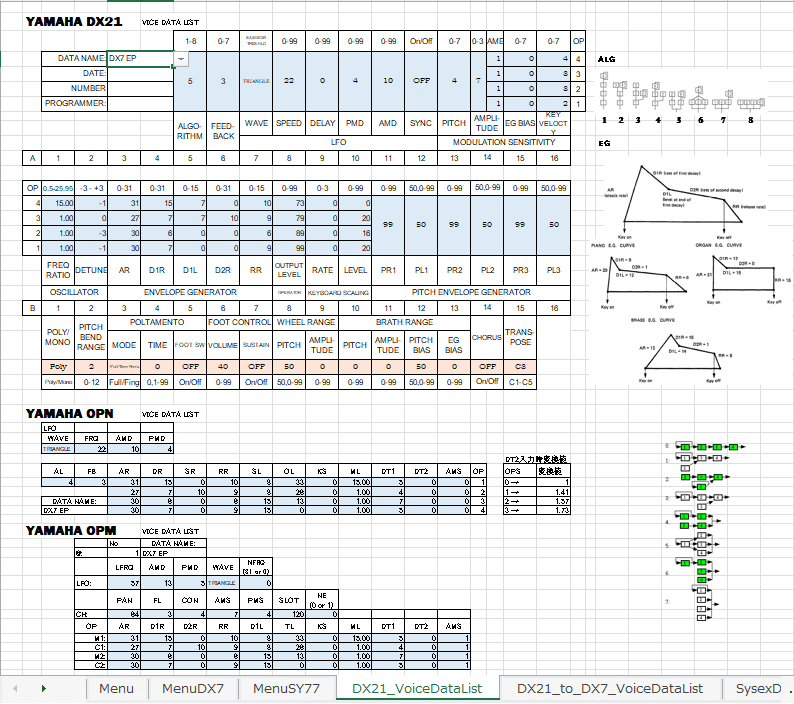Image resolution: width=794 pixels, height=704 pixels.
Task: Select the Full/Fing range cell
Action: click(124, 382)
